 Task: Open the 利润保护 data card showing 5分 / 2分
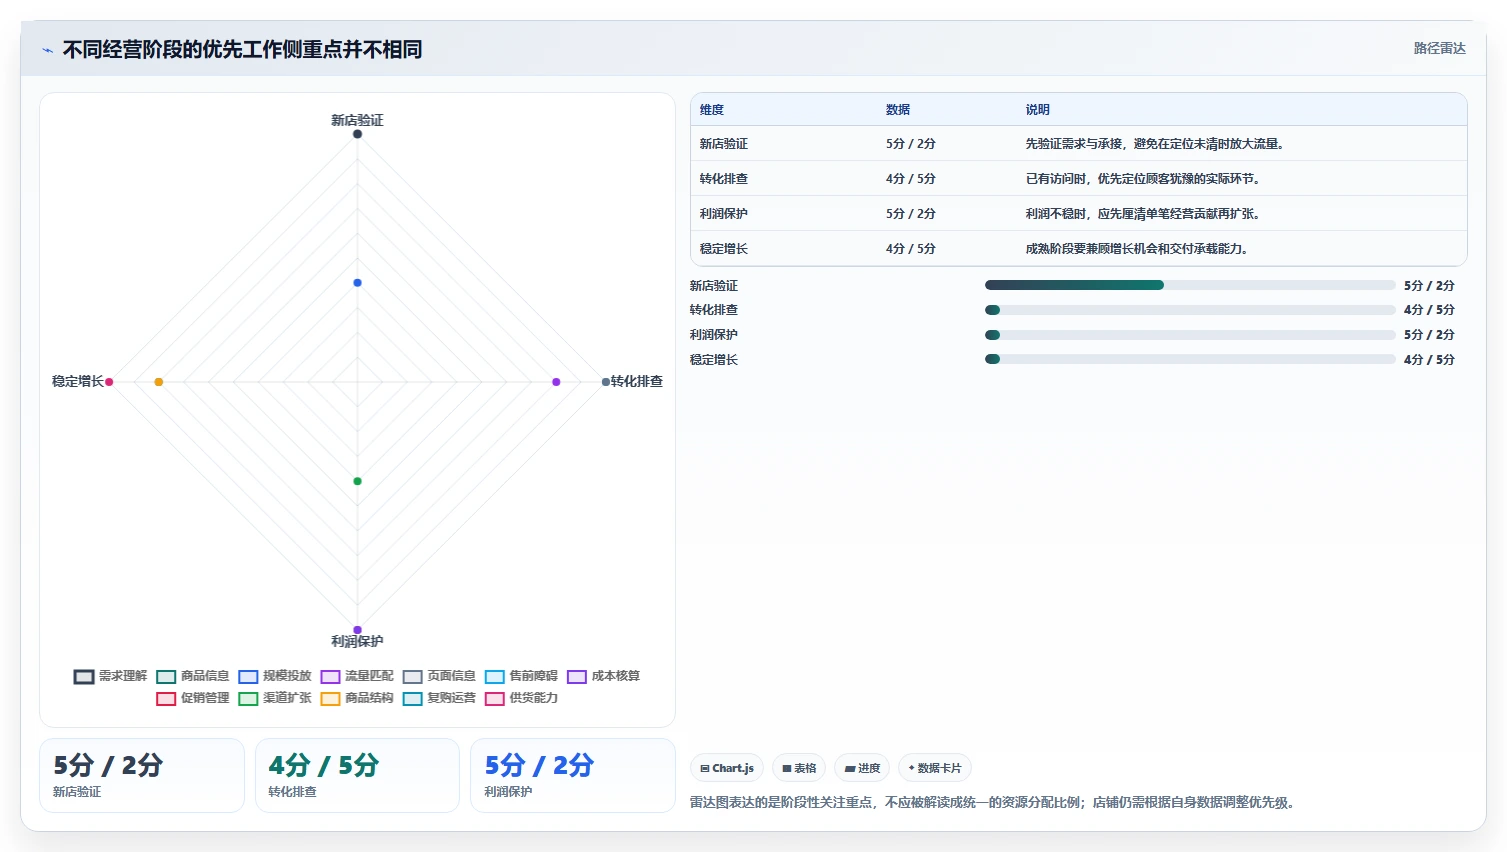(573, 775)
